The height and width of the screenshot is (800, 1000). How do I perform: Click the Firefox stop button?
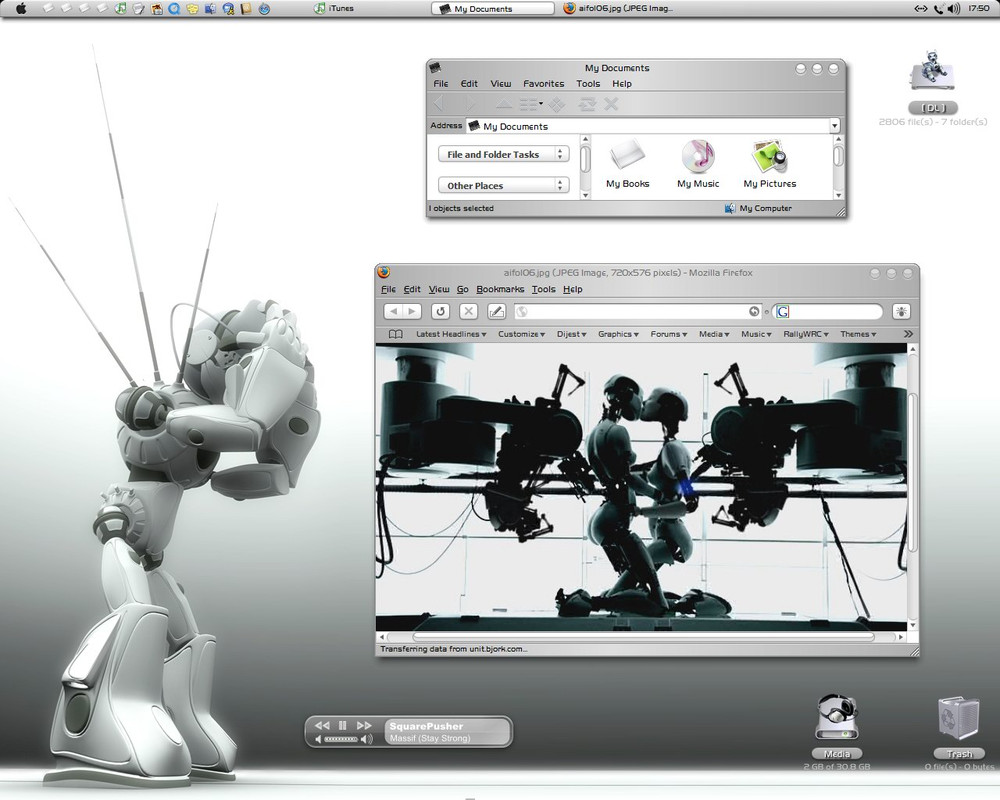[468, 311]
